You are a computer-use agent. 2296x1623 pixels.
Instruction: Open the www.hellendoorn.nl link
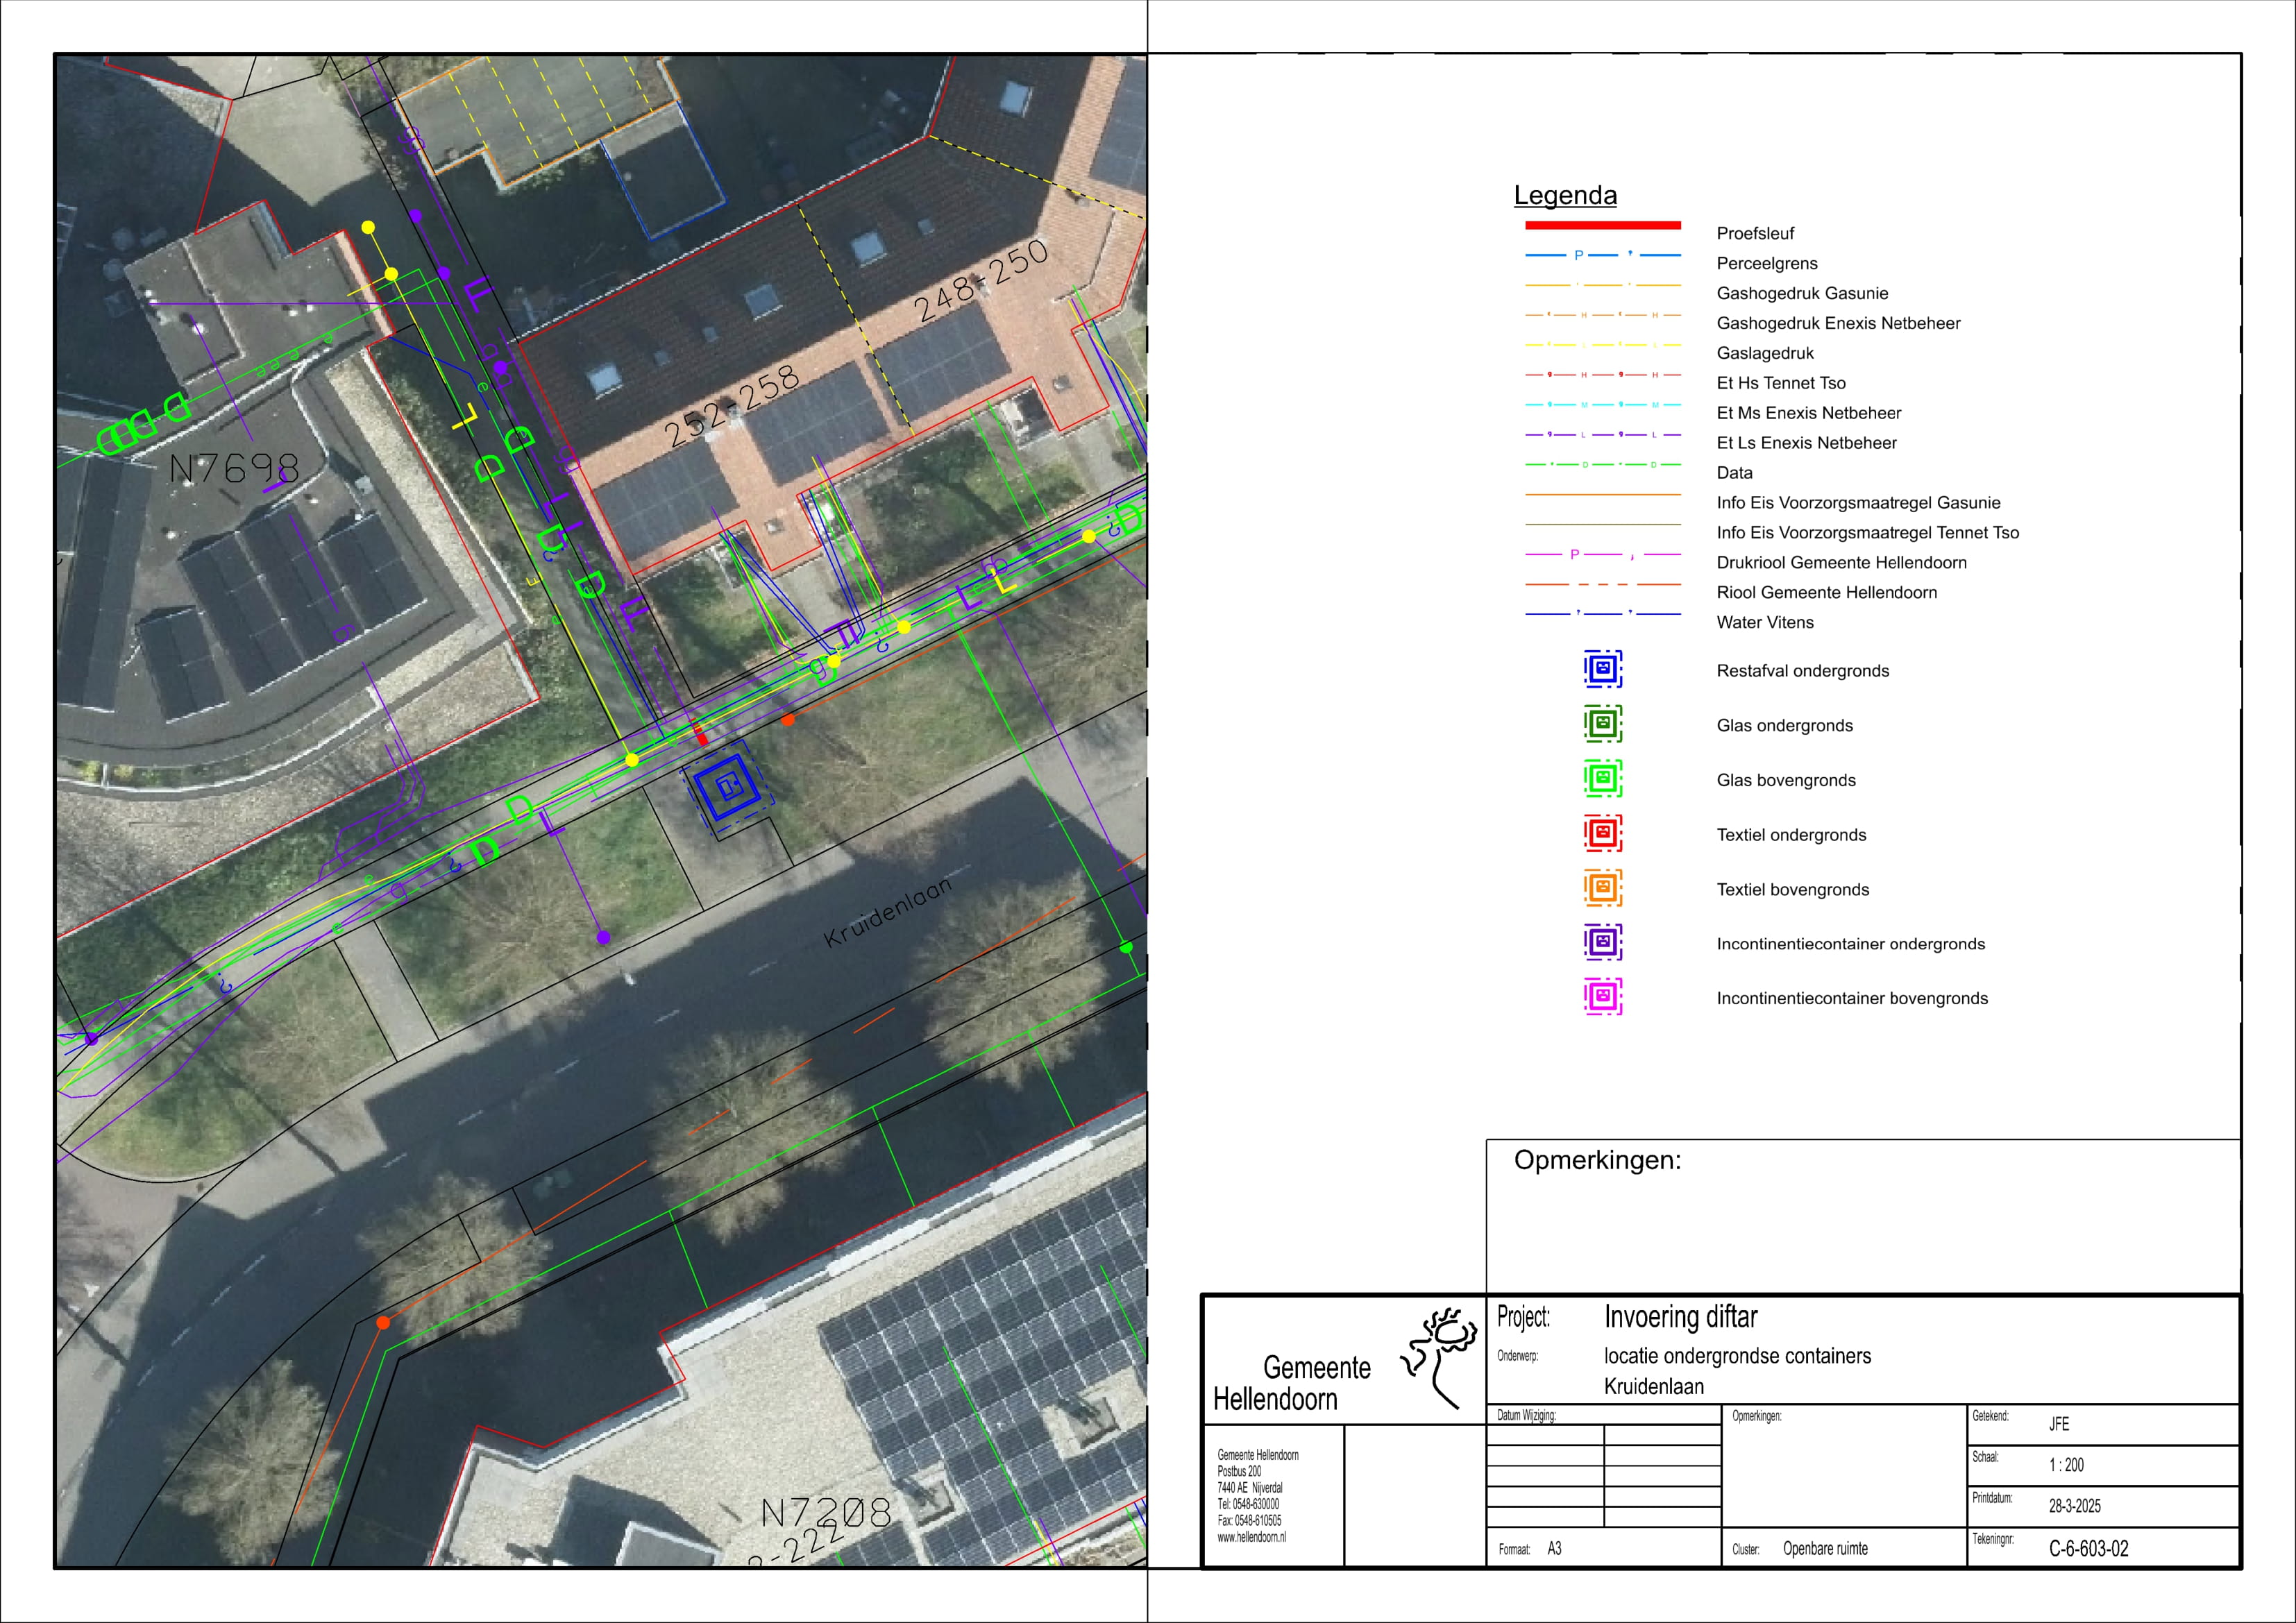1251,1537
